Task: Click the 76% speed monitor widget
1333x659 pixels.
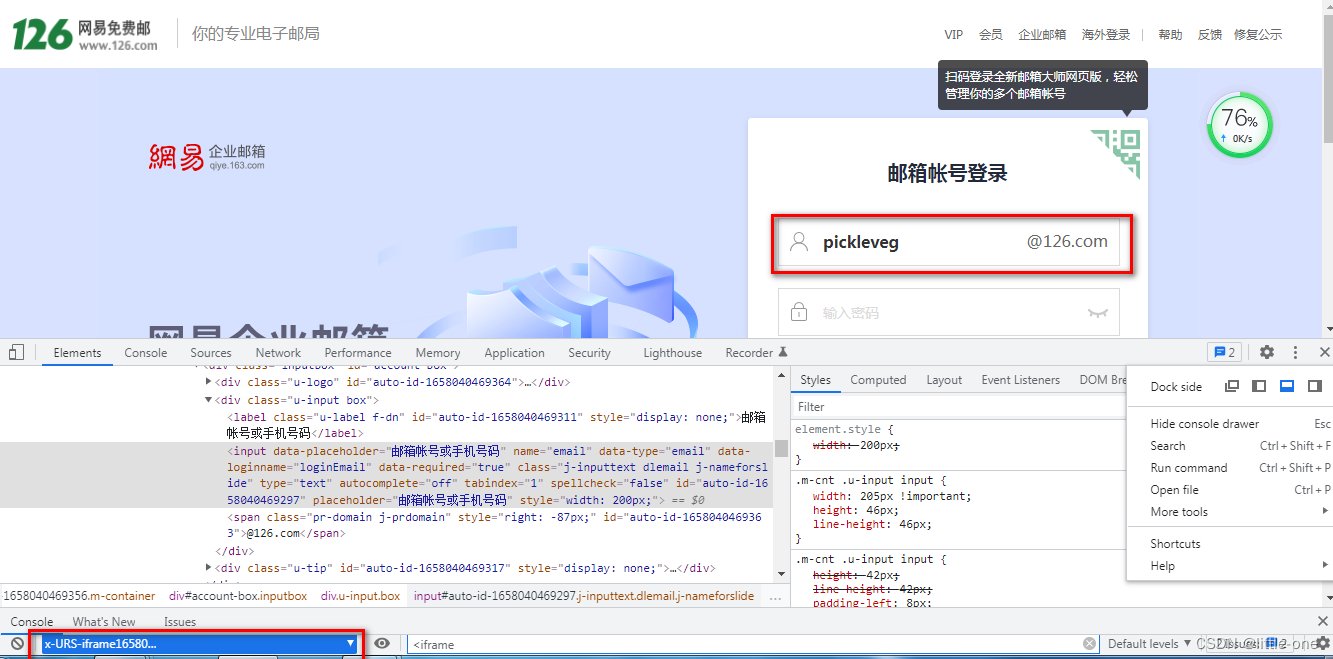Action: click(1239, 125)
